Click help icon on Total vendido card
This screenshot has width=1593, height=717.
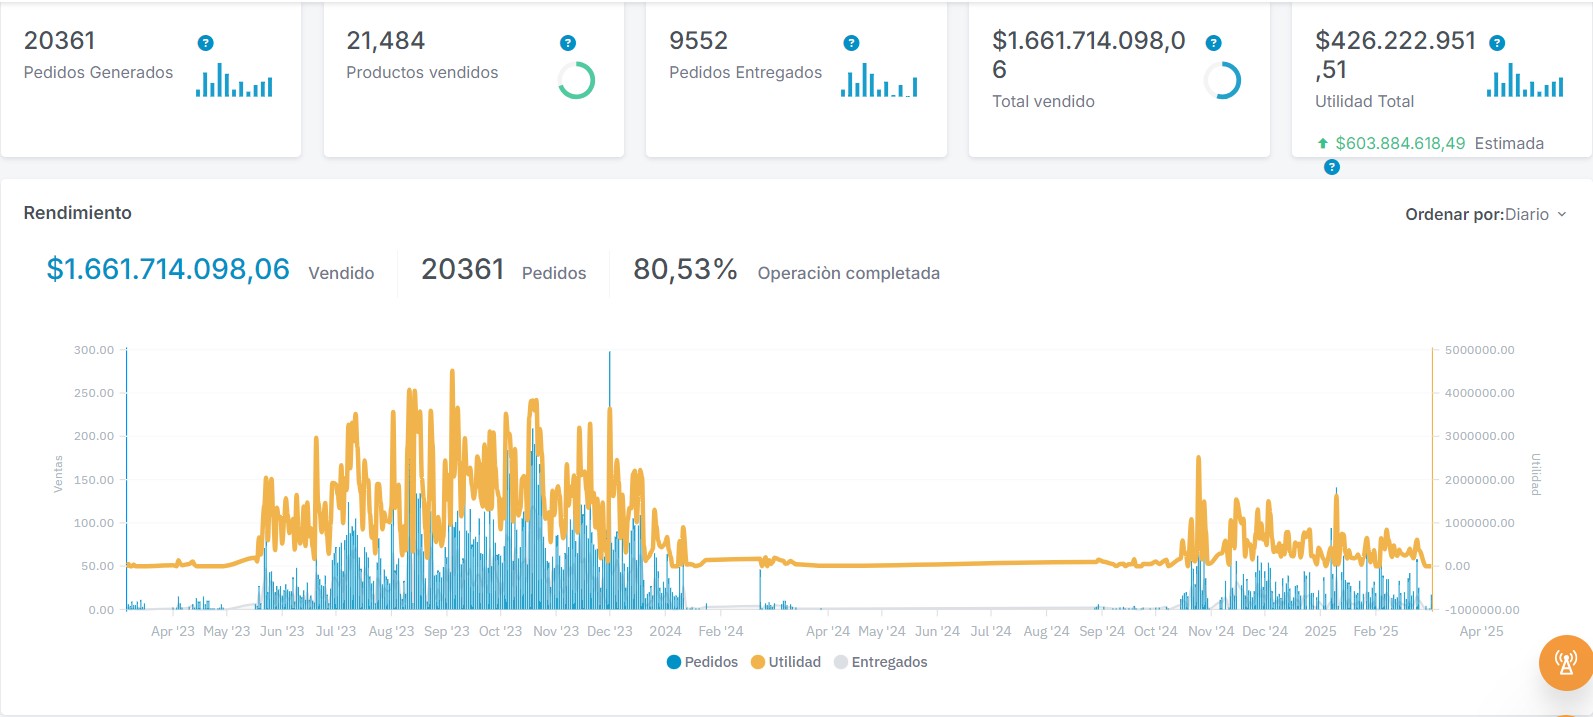(1213, 43)
